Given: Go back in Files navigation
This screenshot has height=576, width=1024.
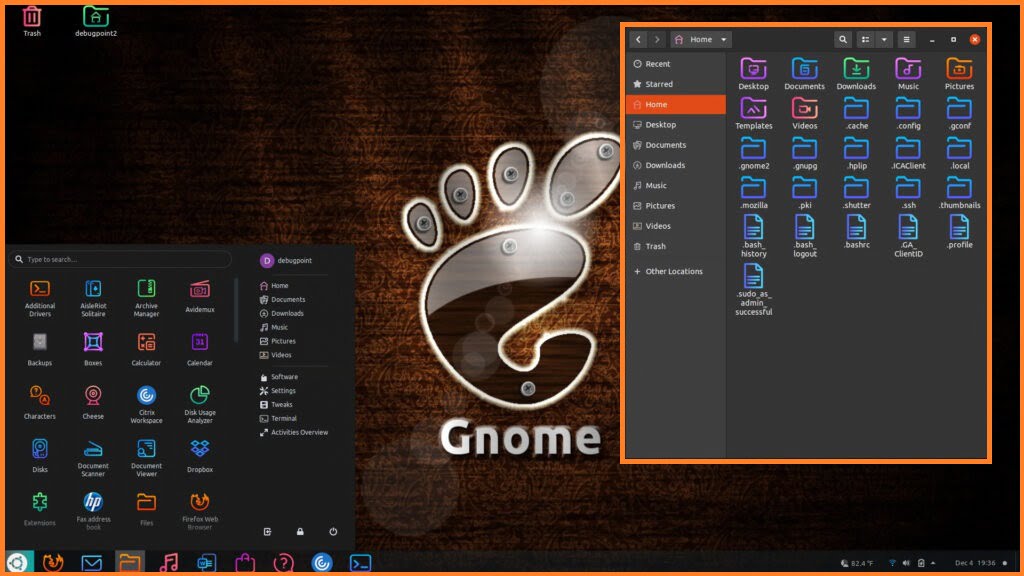Looking at the screenshot, I should coord(638,40).
